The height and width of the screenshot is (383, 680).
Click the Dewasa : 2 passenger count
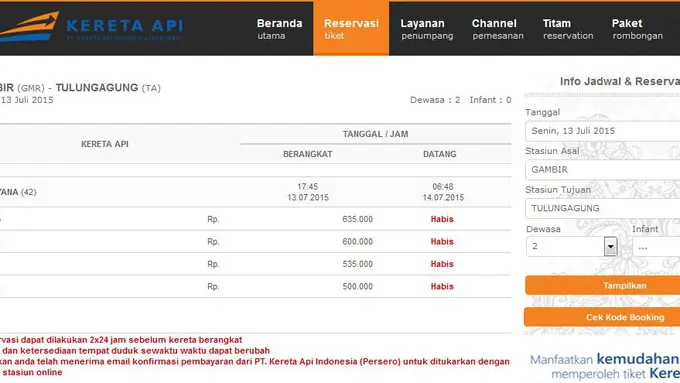point(435,100)
